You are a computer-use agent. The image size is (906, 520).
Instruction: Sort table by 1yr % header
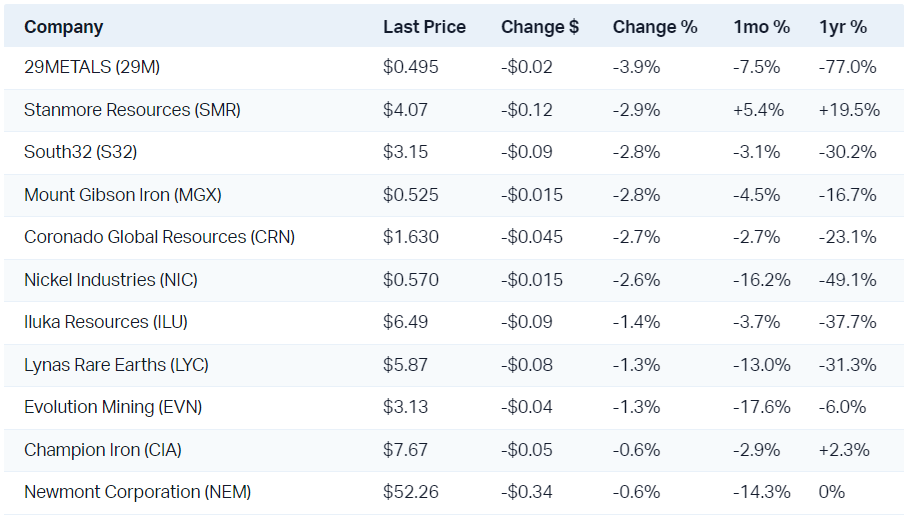click(845, 27)
